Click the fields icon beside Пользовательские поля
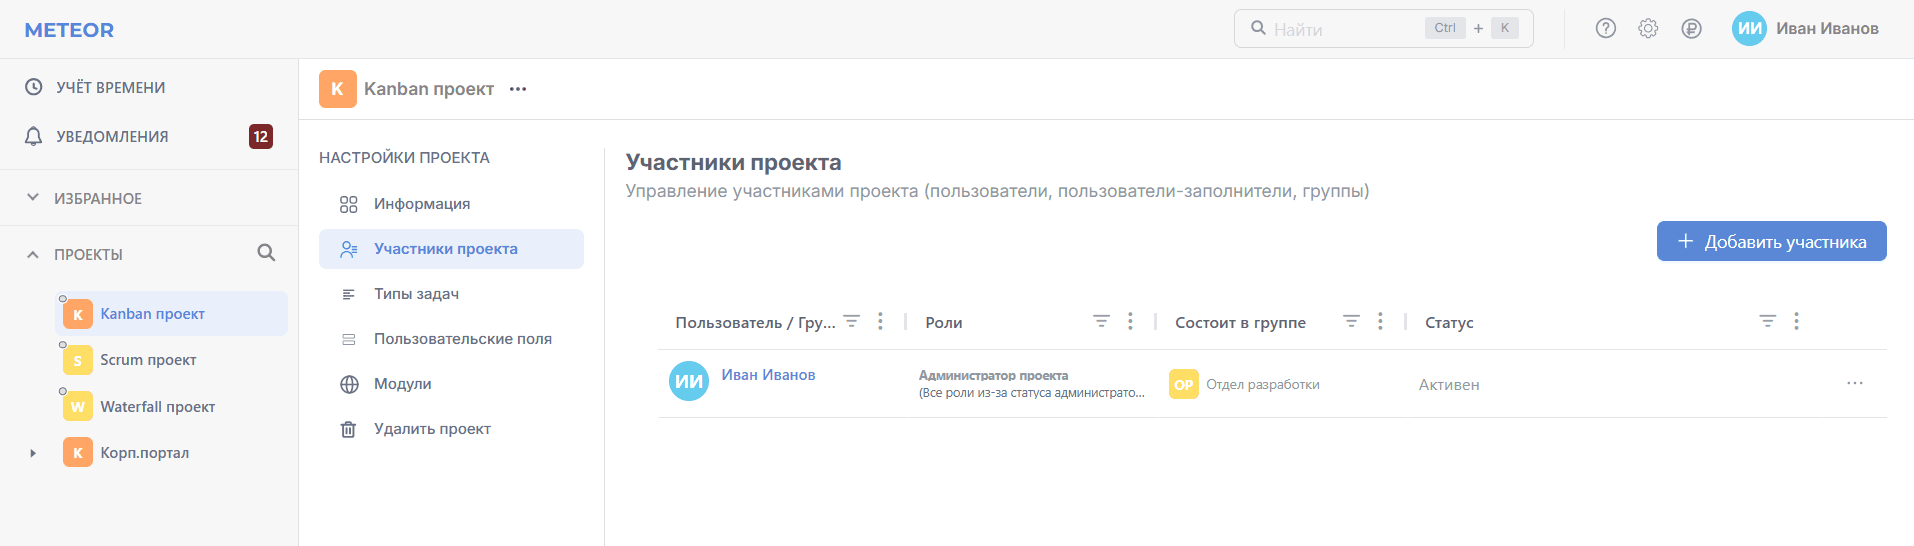Screen dimensions: 1914x546 [349, 339]
